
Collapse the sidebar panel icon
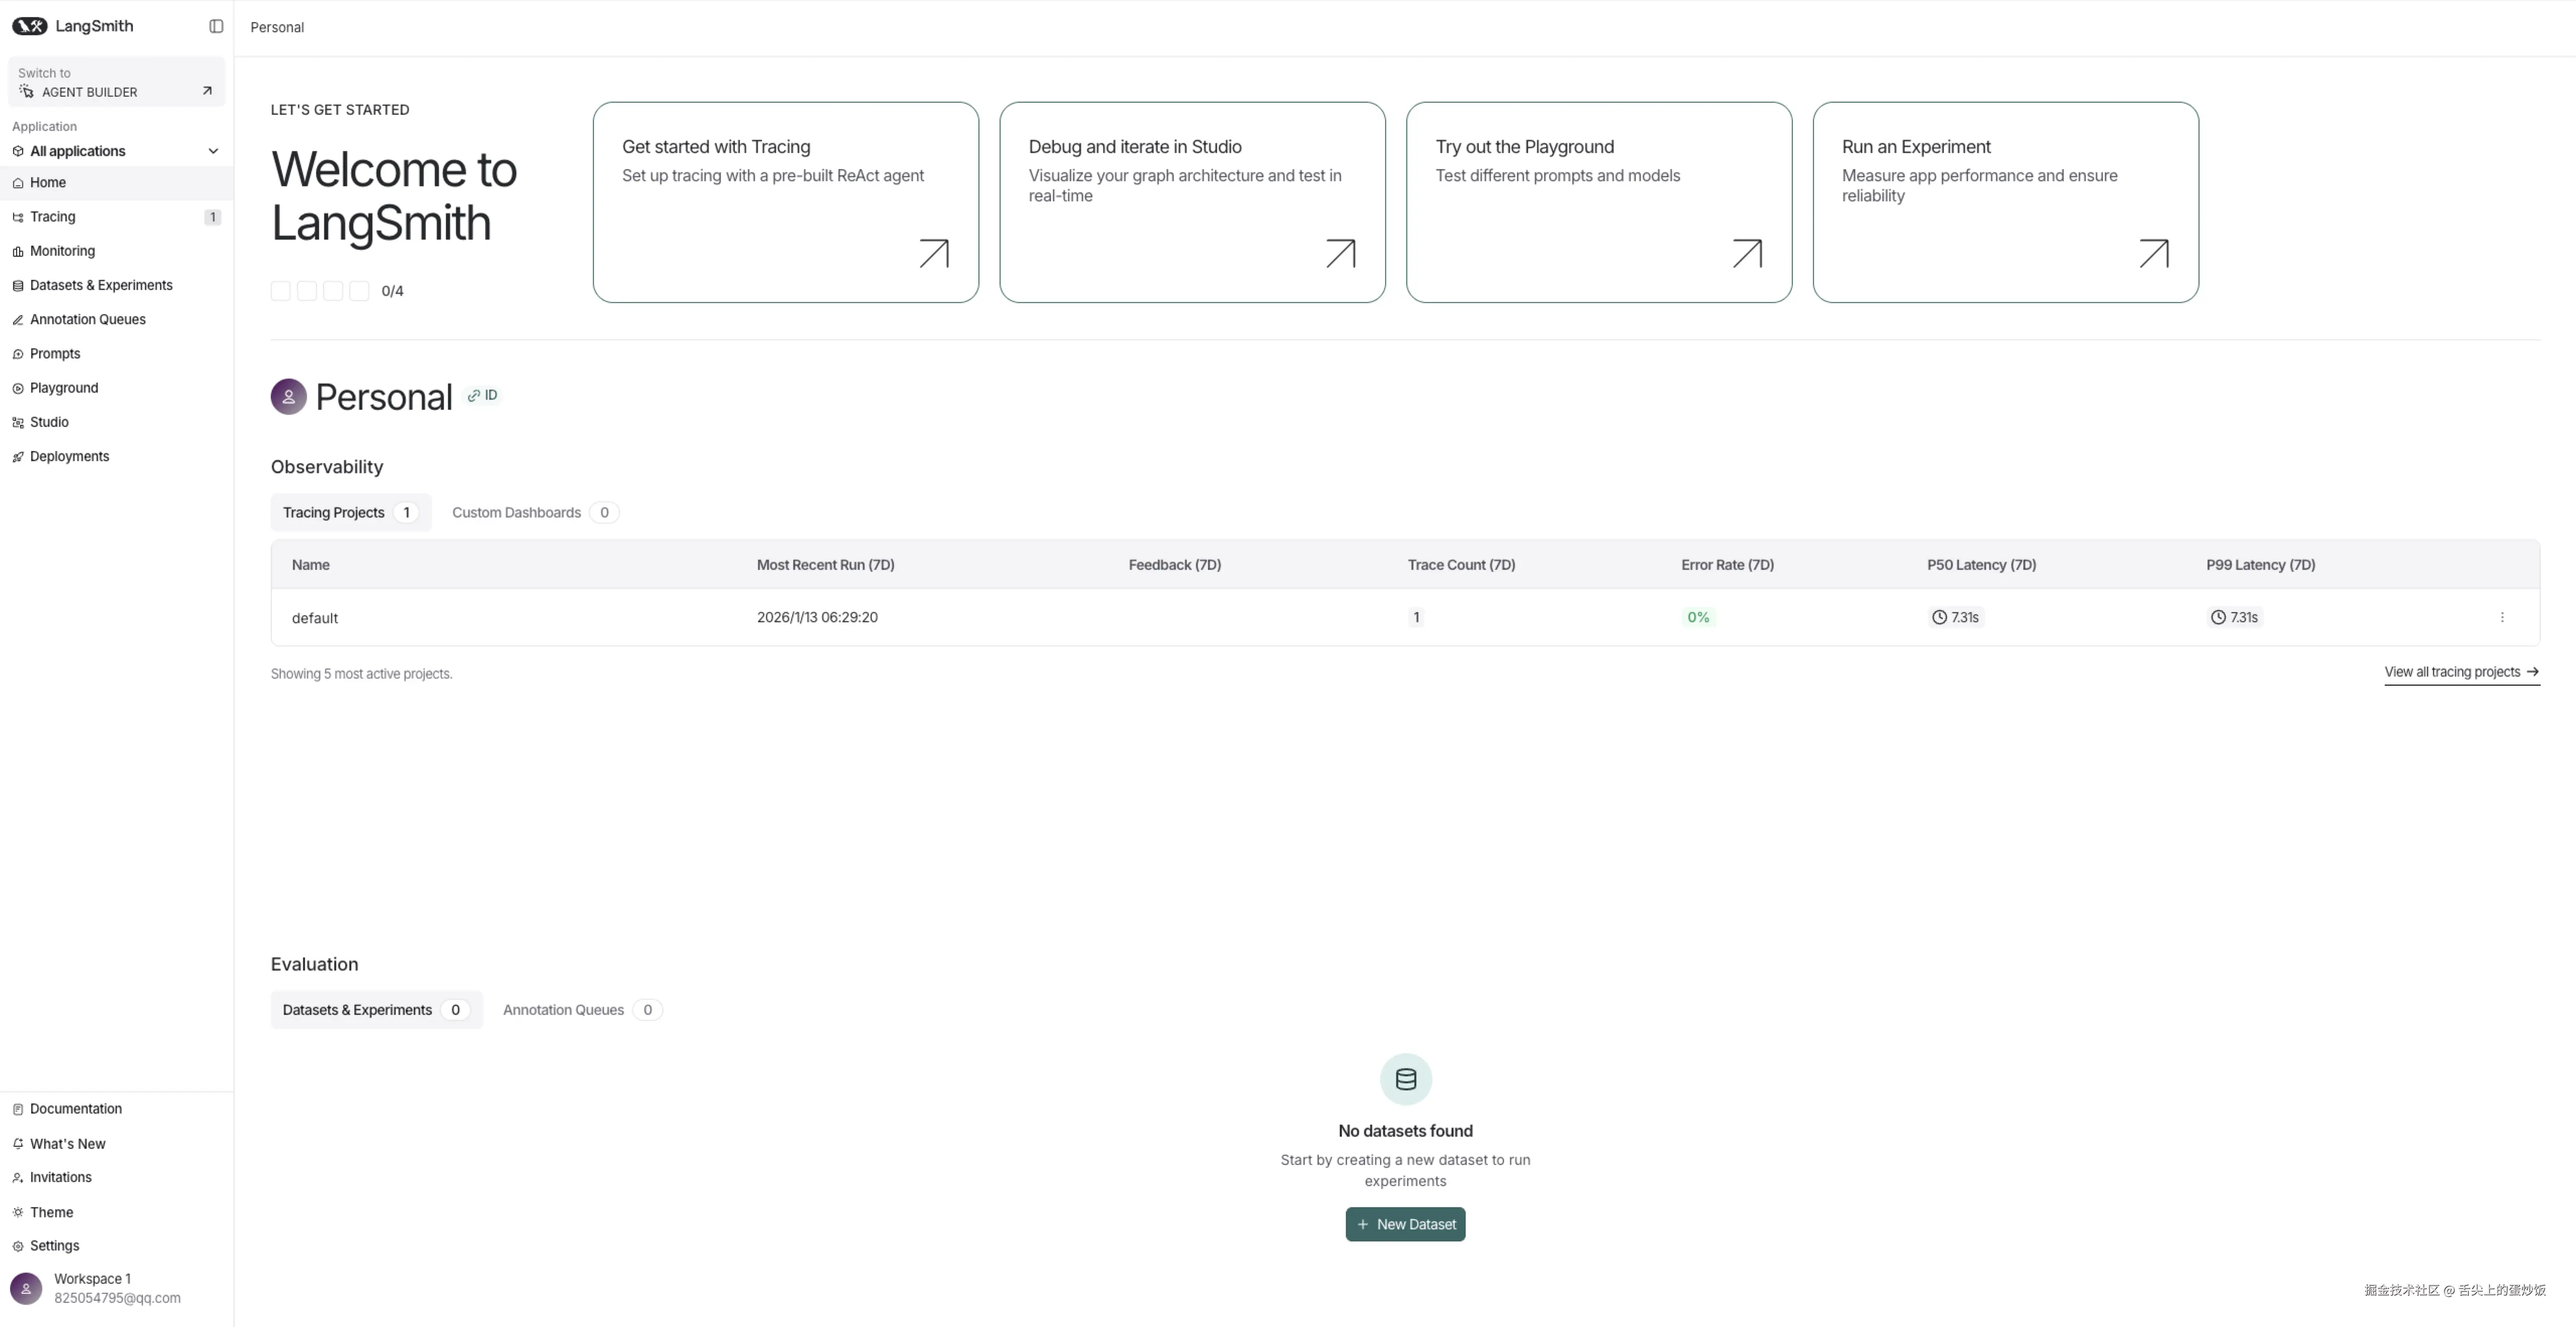216,26
